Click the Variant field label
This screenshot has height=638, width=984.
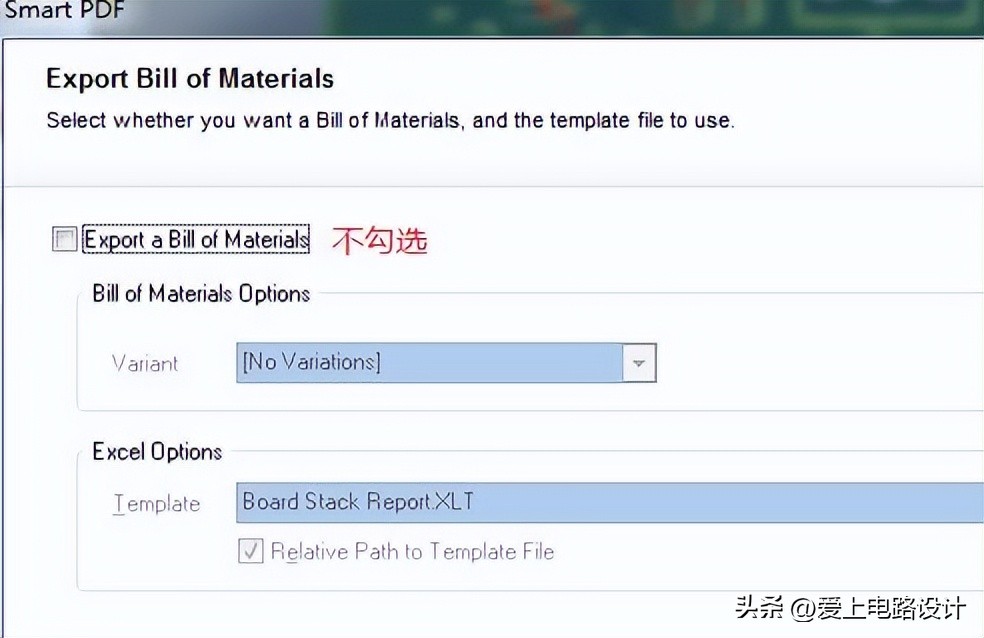[145, 363]
